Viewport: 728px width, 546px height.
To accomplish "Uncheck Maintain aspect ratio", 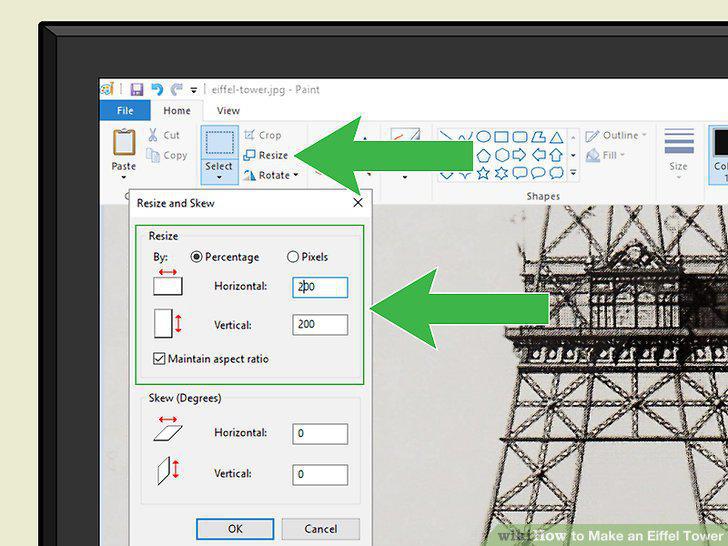I will tap(159, 358).
